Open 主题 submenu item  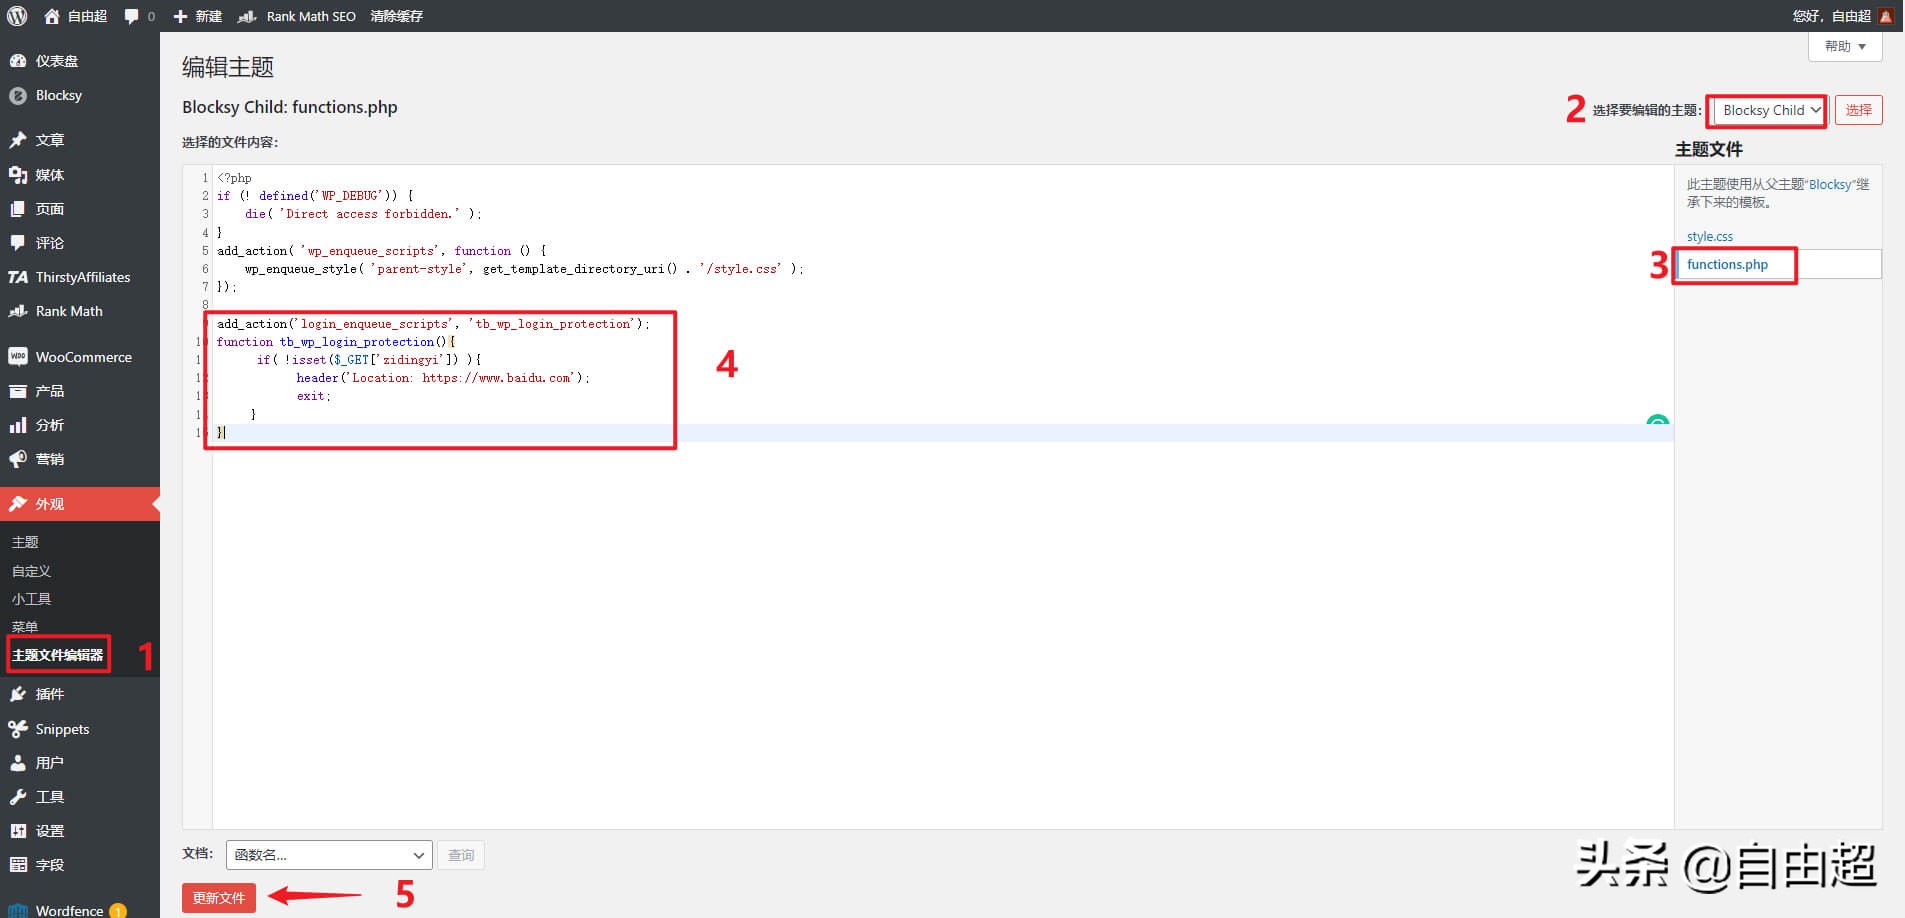tap(25, 542)
